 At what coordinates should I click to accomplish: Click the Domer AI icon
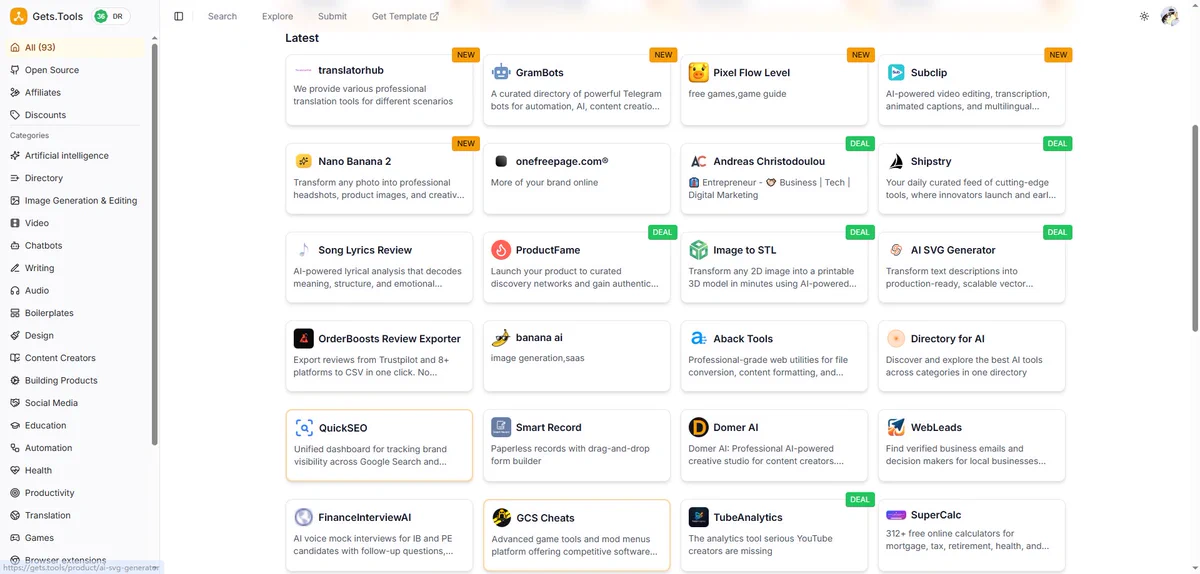698,427
